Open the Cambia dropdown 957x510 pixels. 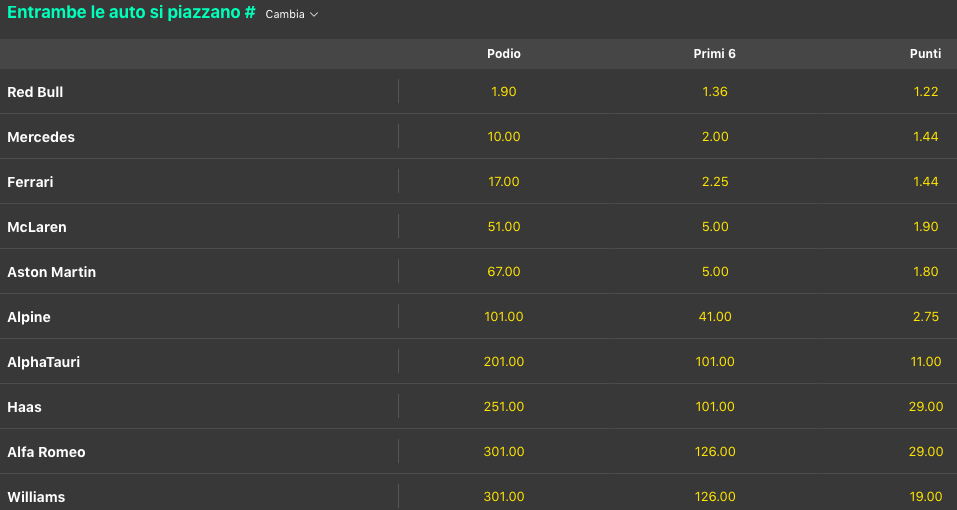tap(292, 15)
